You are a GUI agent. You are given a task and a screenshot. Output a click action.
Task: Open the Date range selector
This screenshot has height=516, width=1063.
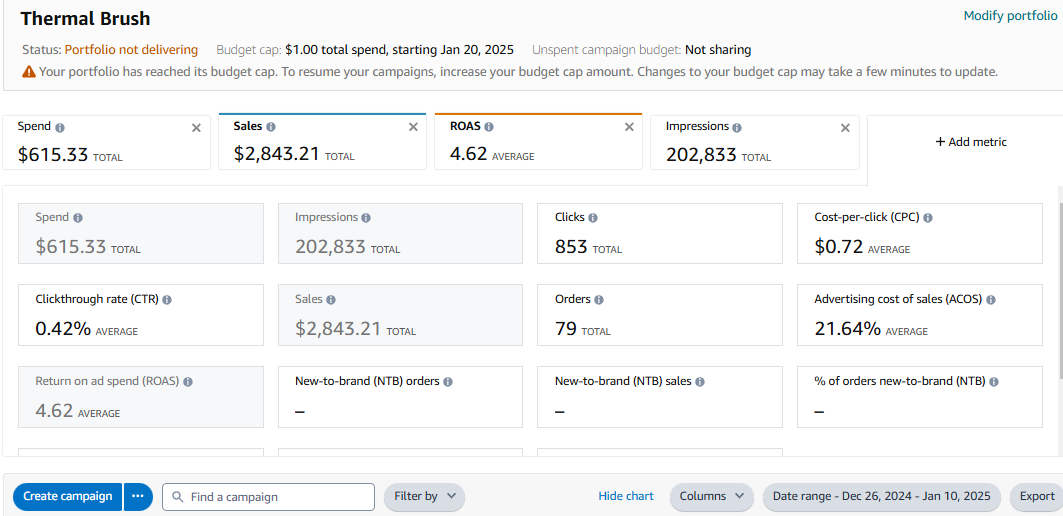882,496
